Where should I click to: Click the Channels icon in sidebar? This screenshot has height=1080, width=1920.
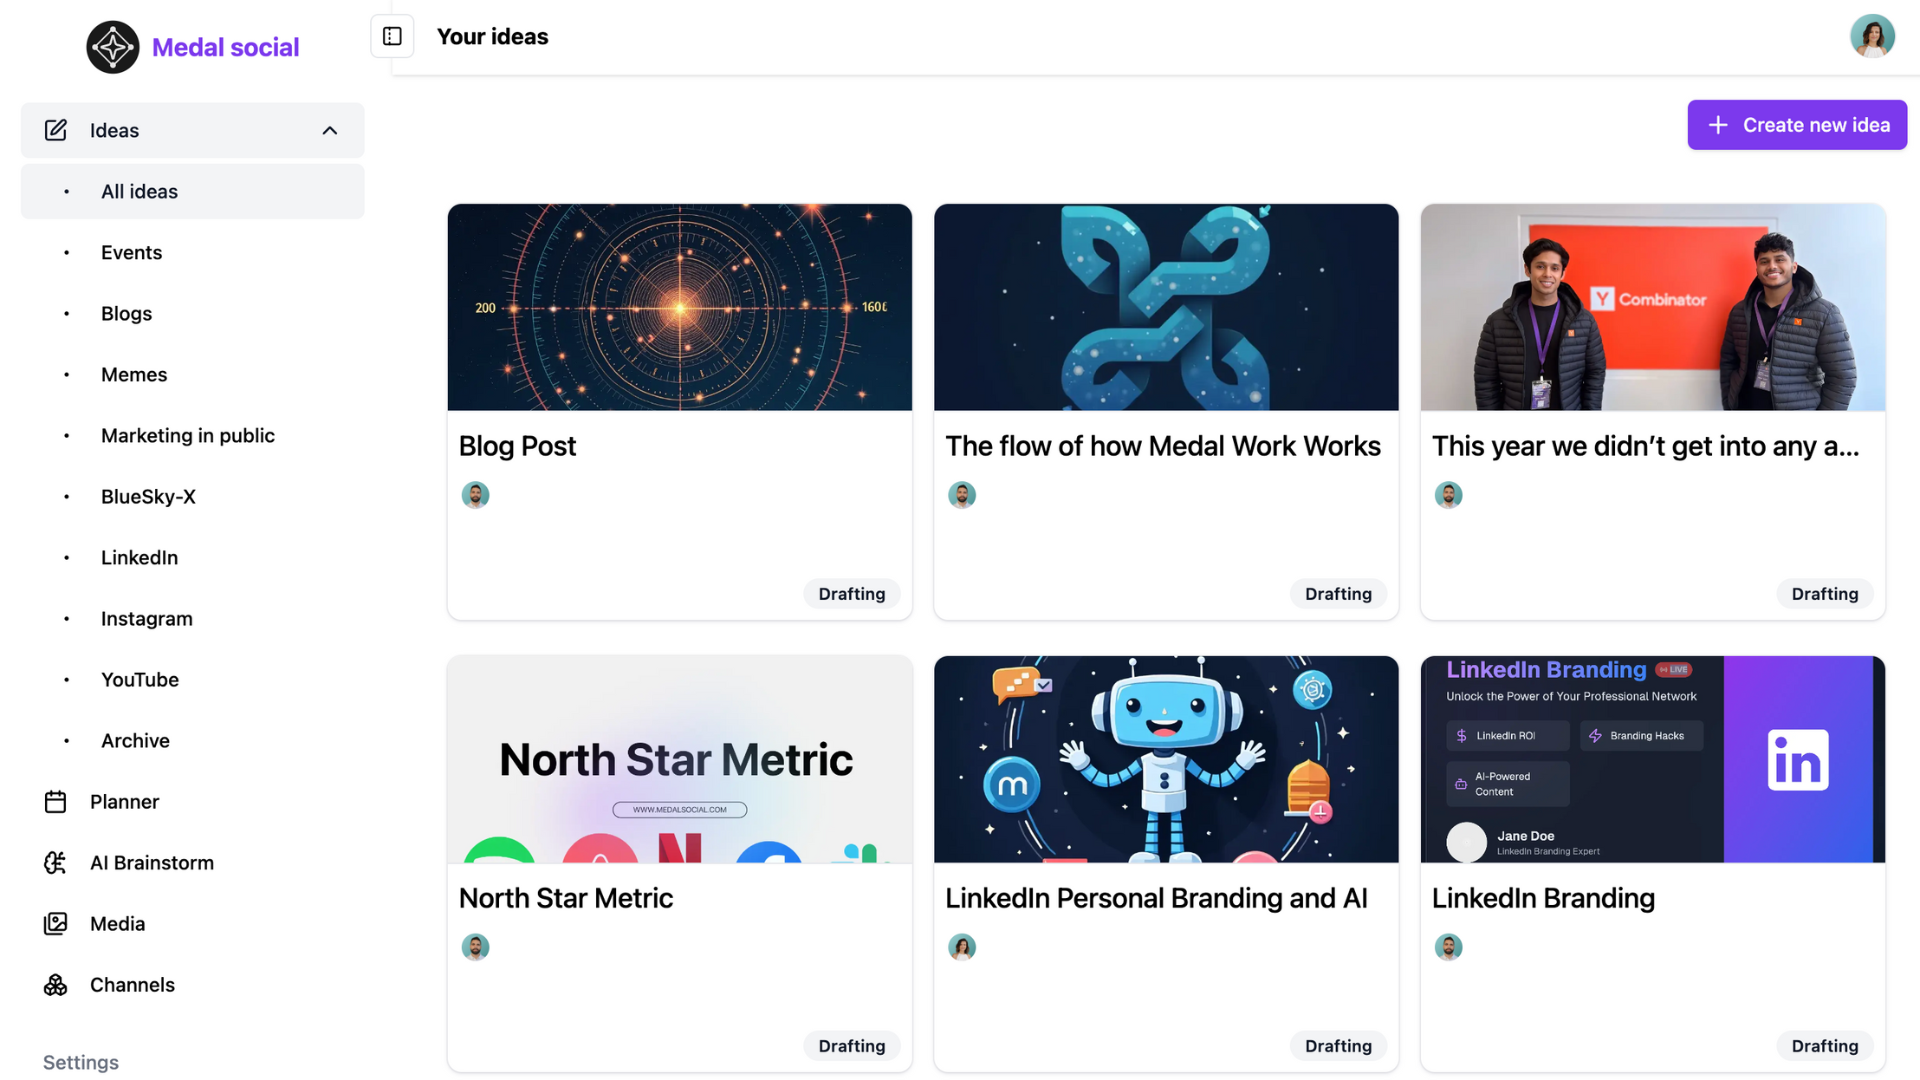pyautogui.click(x=56, y=985)
